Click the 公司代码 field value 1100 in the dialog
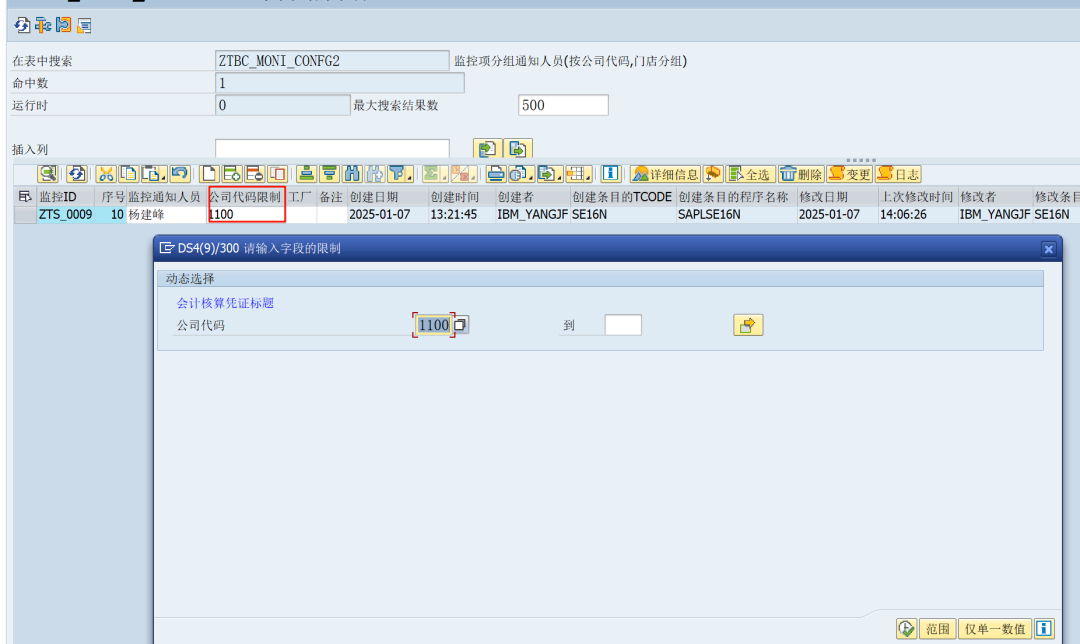The image size is (1080, 644). tap(433, 325)
